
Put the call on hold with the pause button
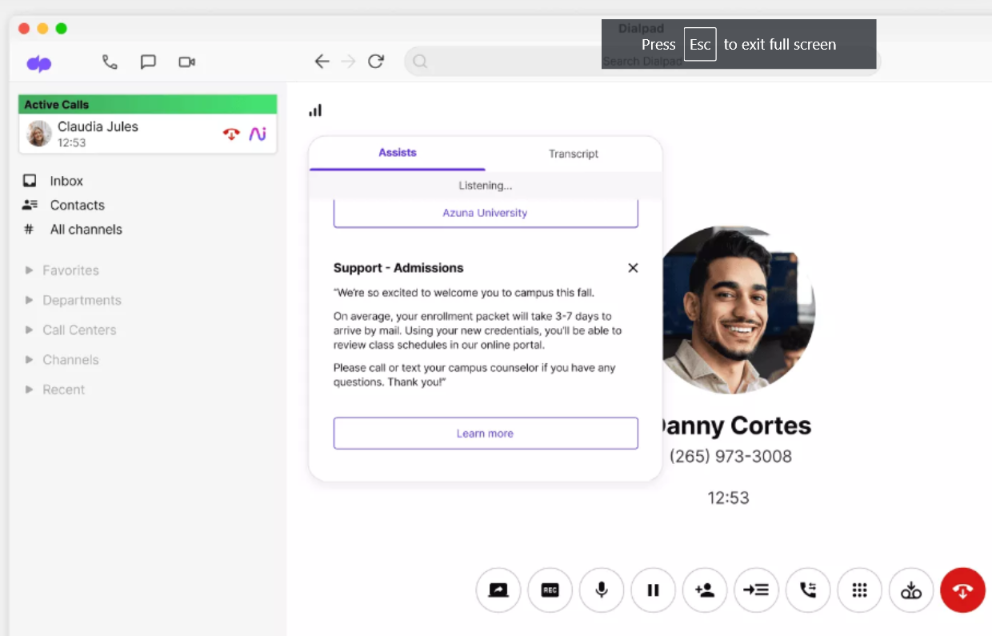click(653, 590)
